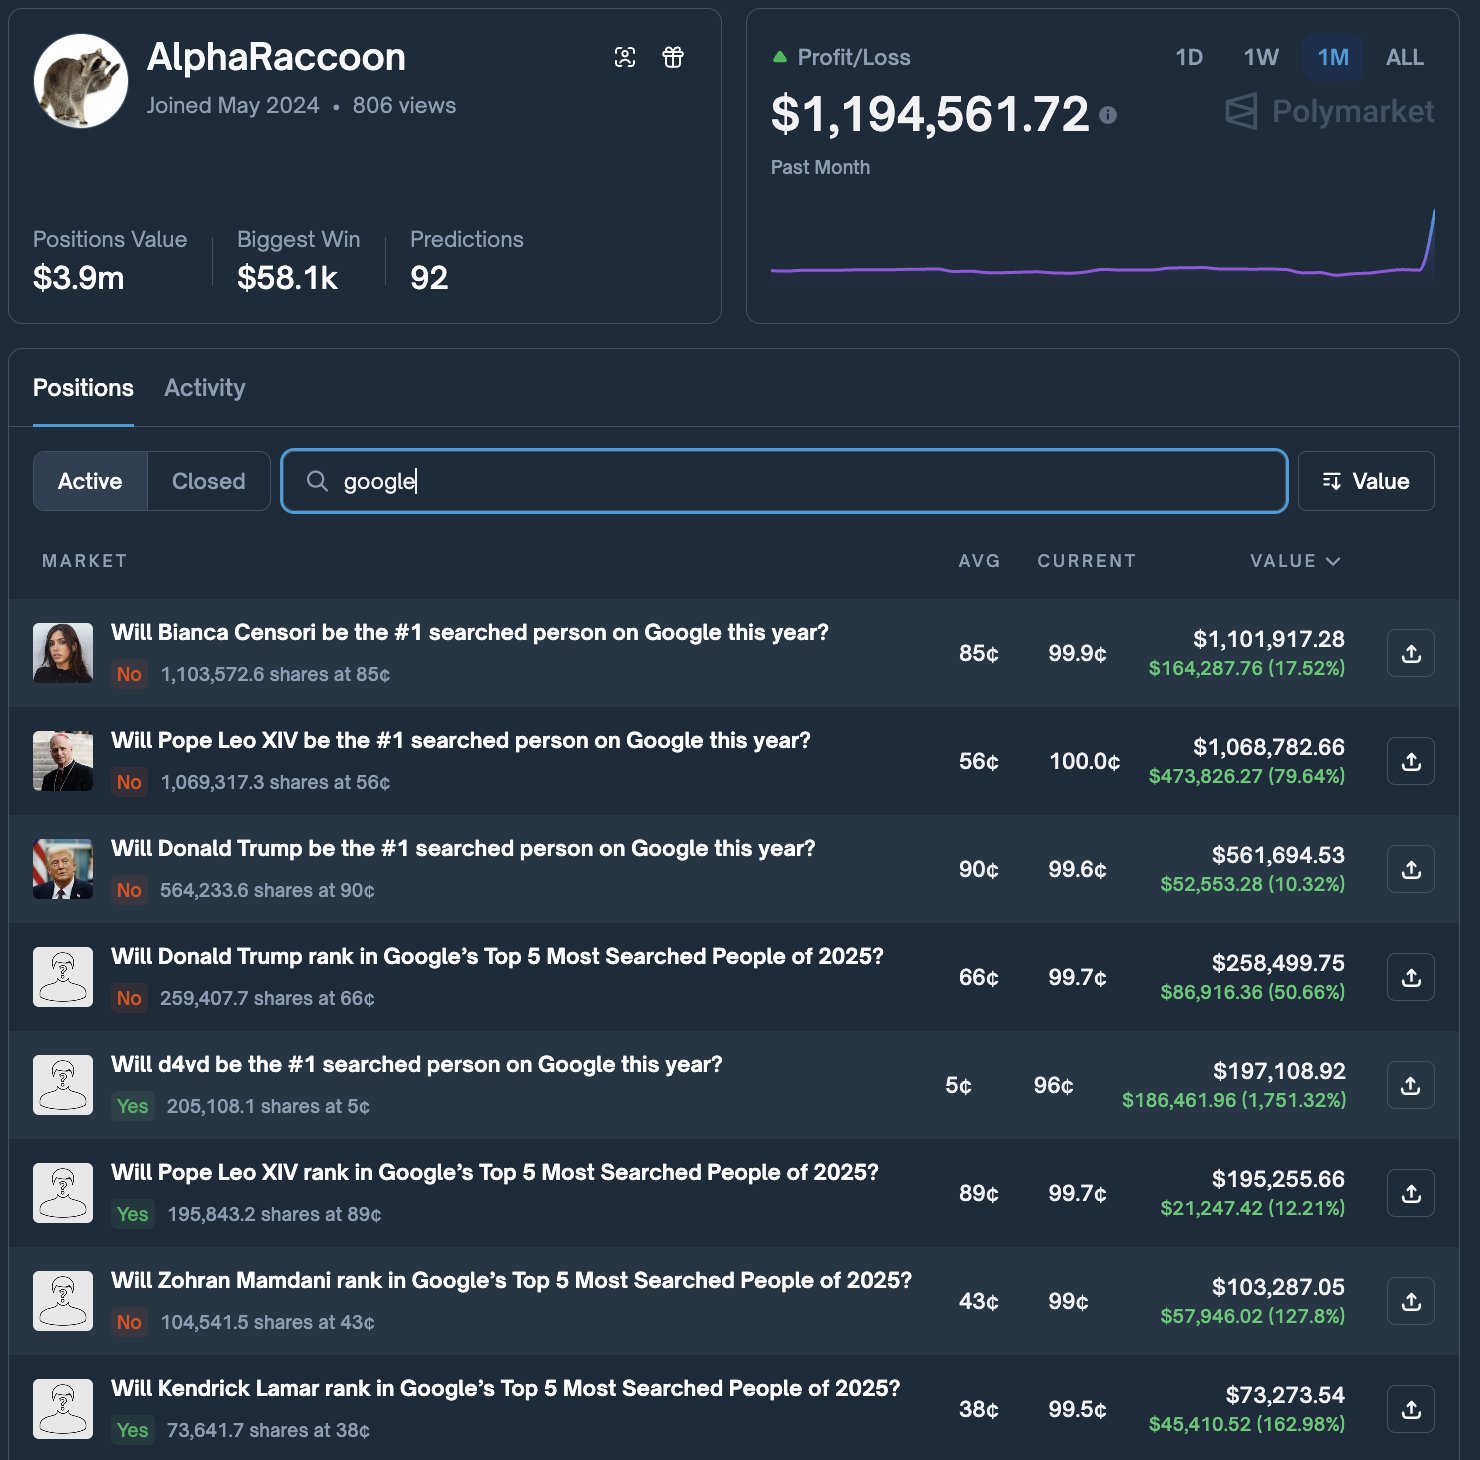This screenshot has width=1480, height=1460.
Task: Click inside the google search input field
Action: pos(700,481)
